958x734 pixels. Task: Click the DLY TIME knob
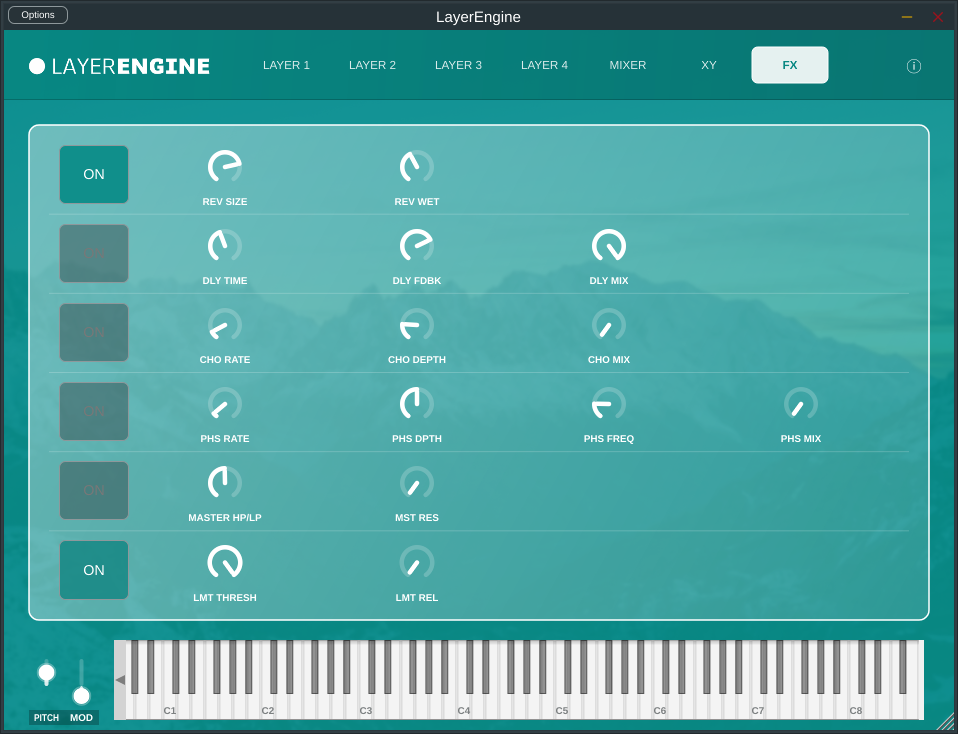tap(225, 246)
